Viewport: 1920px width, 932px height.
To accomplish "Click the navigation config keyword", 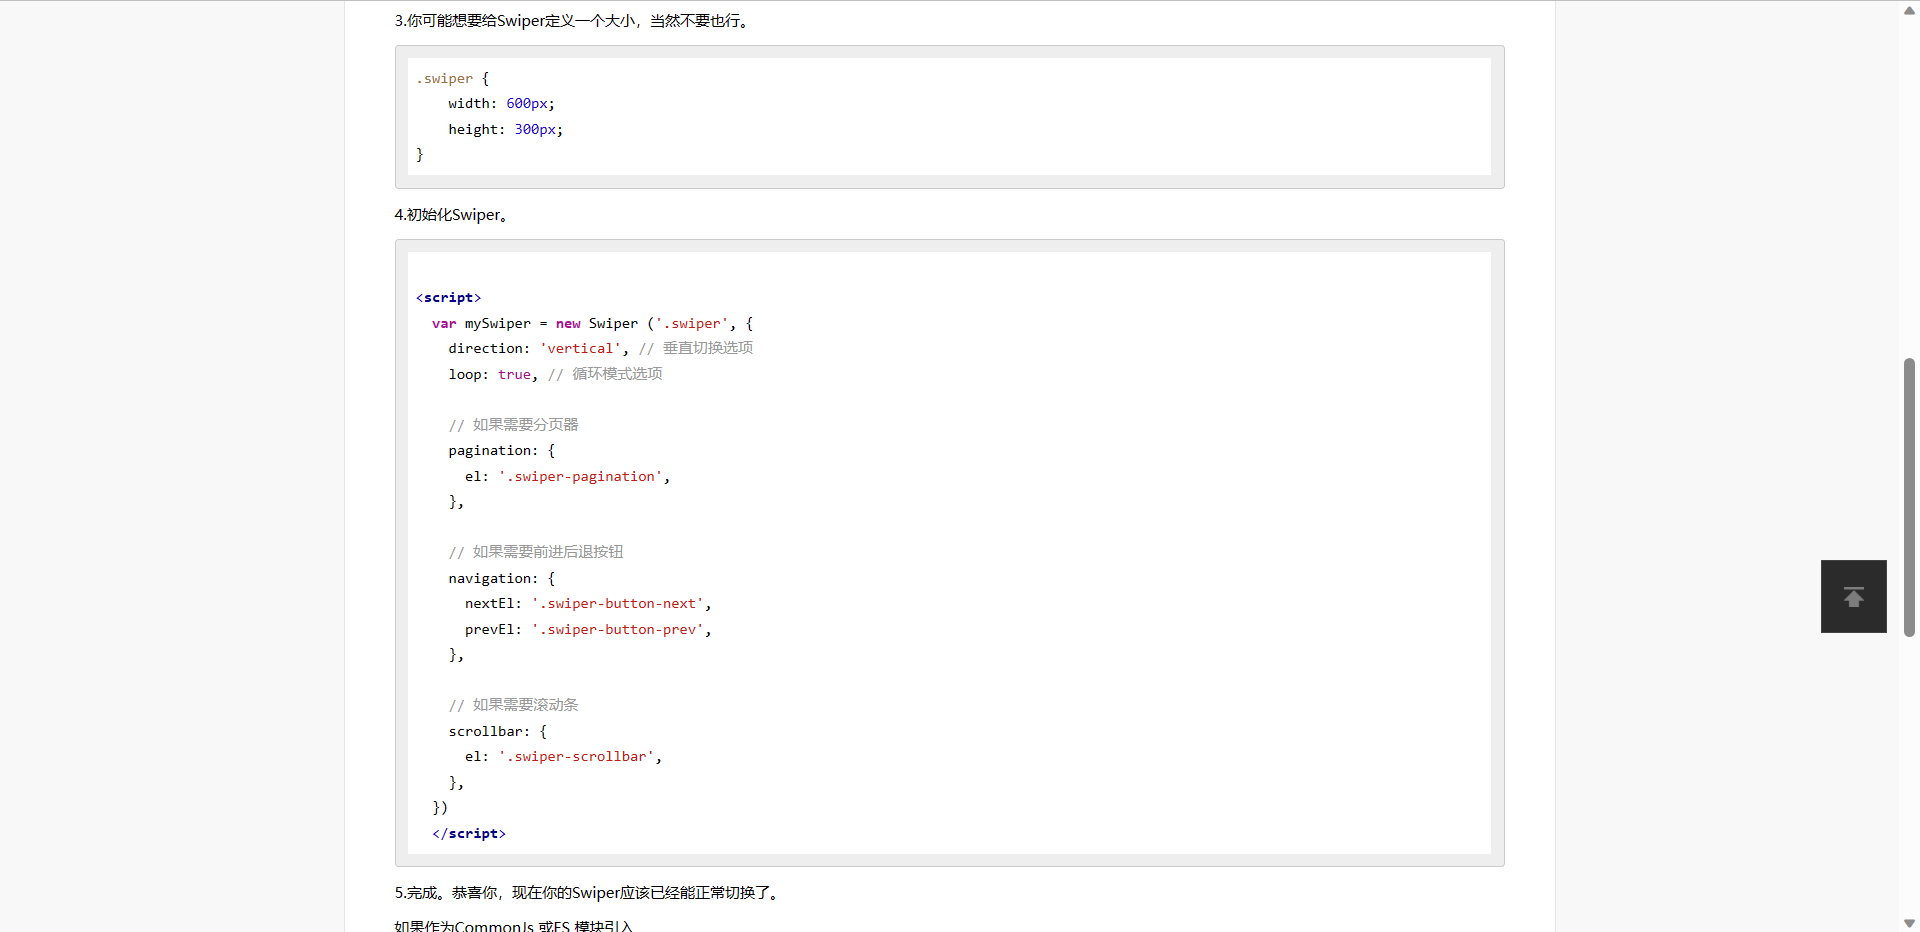I will (491, 578).
